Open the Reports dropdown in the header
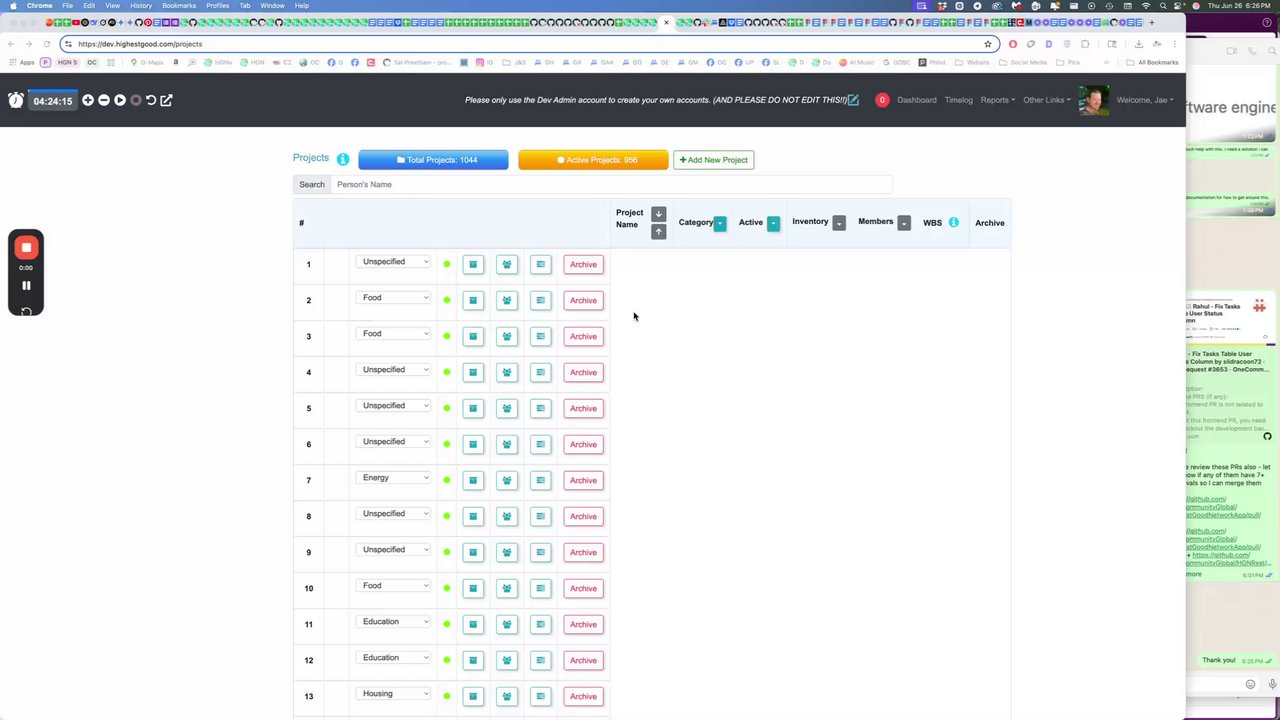1280x720 pixels. coord(997,100)
